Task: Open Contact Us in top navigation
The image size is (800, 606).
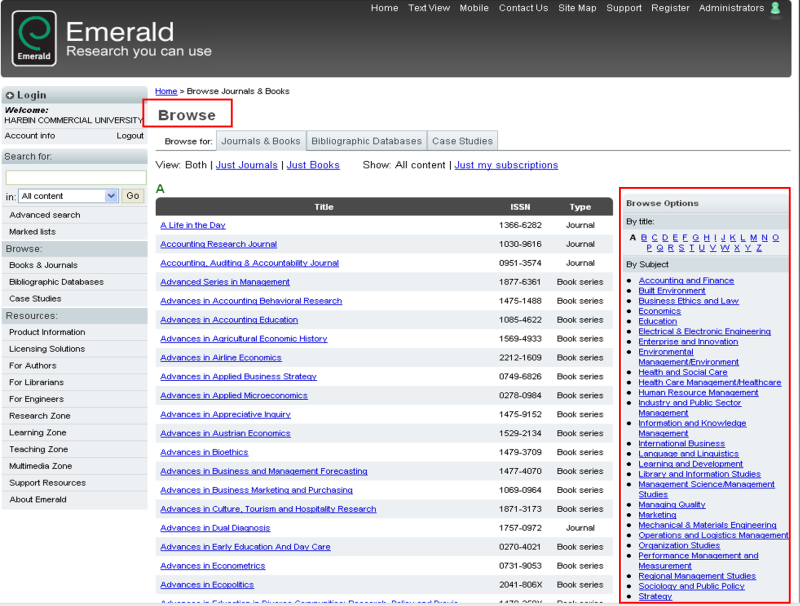Action: pyautogui.click(x=523, y=8)
